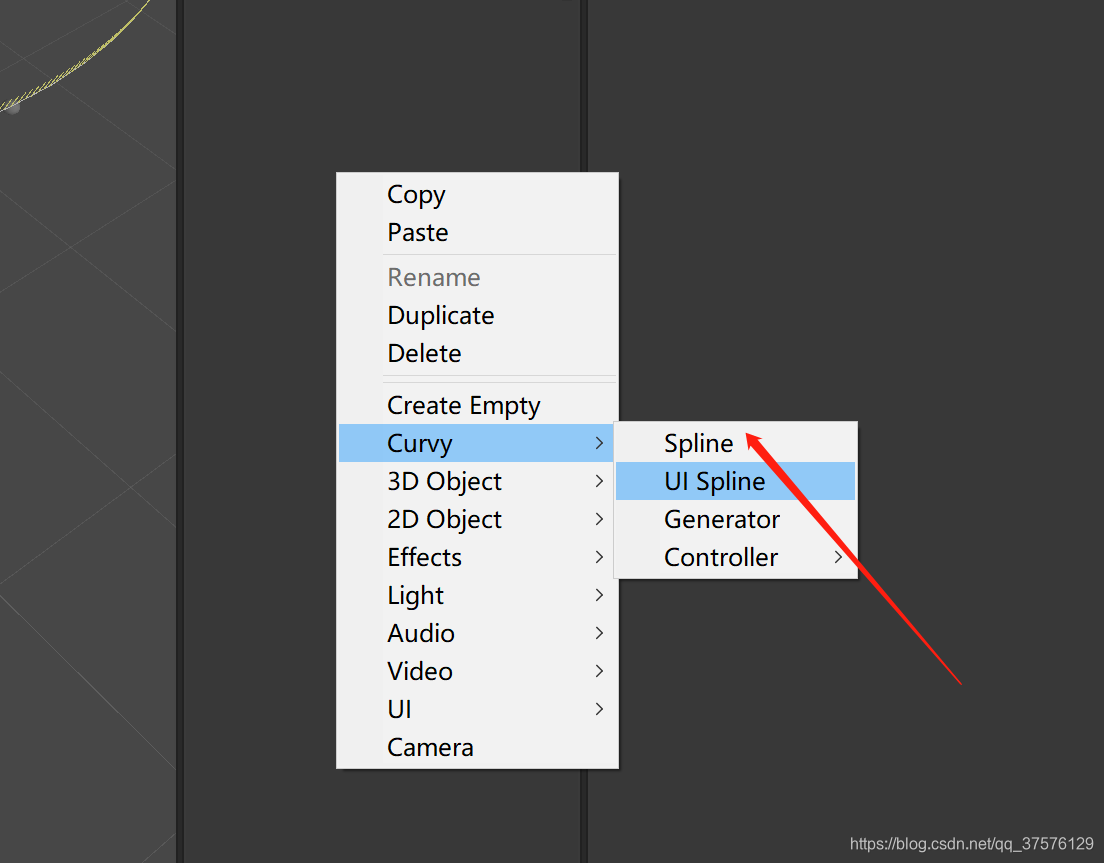Choose Duplicate in the context menu
The height and width of the screenshot is (863, 1104).
pos(441,315)
